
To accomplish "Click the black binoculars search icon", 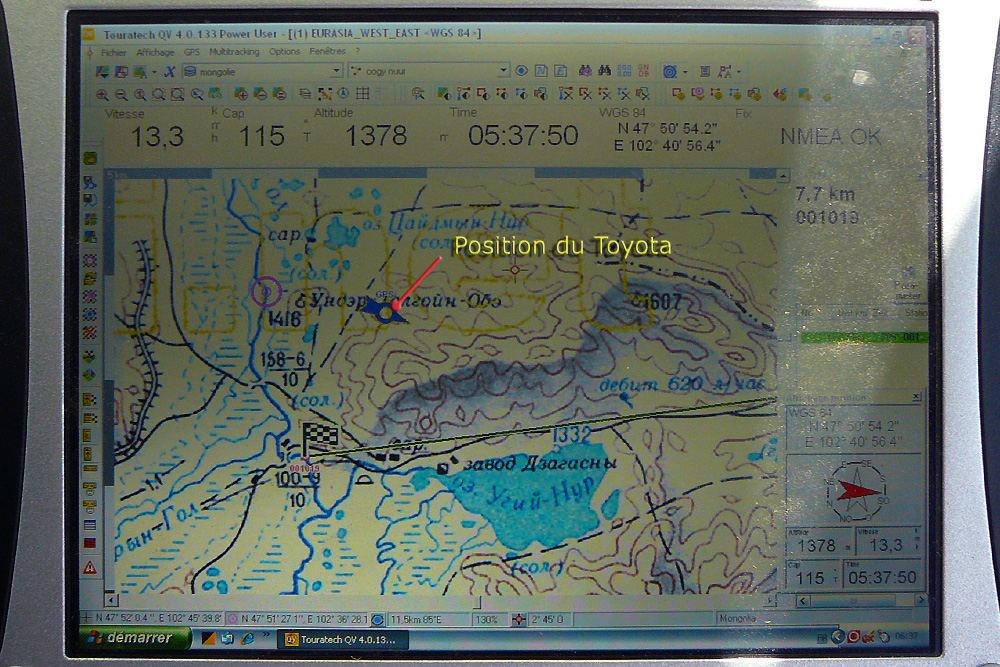I will click(605, 71).
